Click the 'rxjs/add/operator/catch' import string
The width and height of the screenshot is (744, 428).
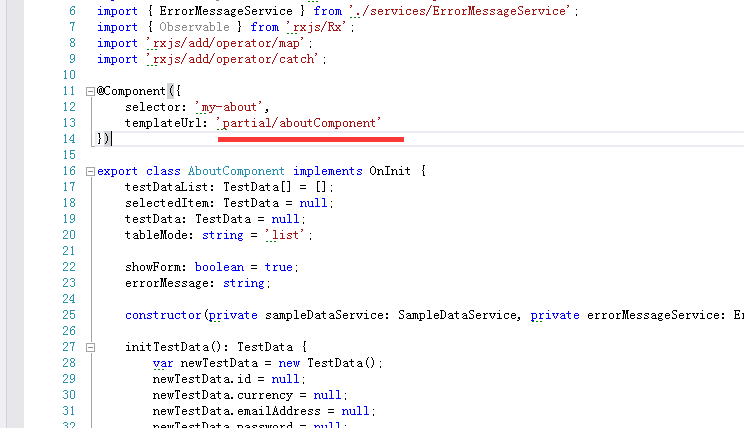(232, 59)
